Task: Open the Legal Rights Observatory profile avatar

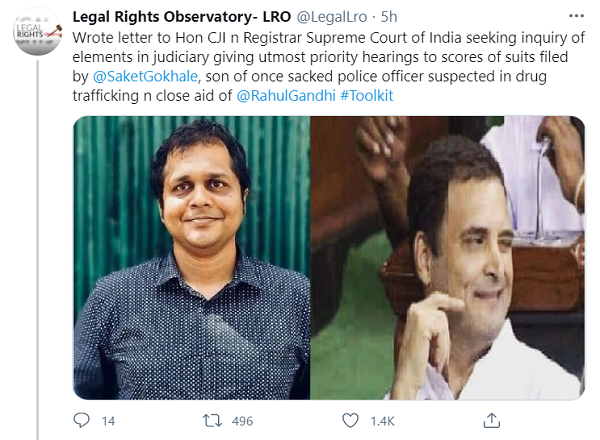Action: (38, 34)
